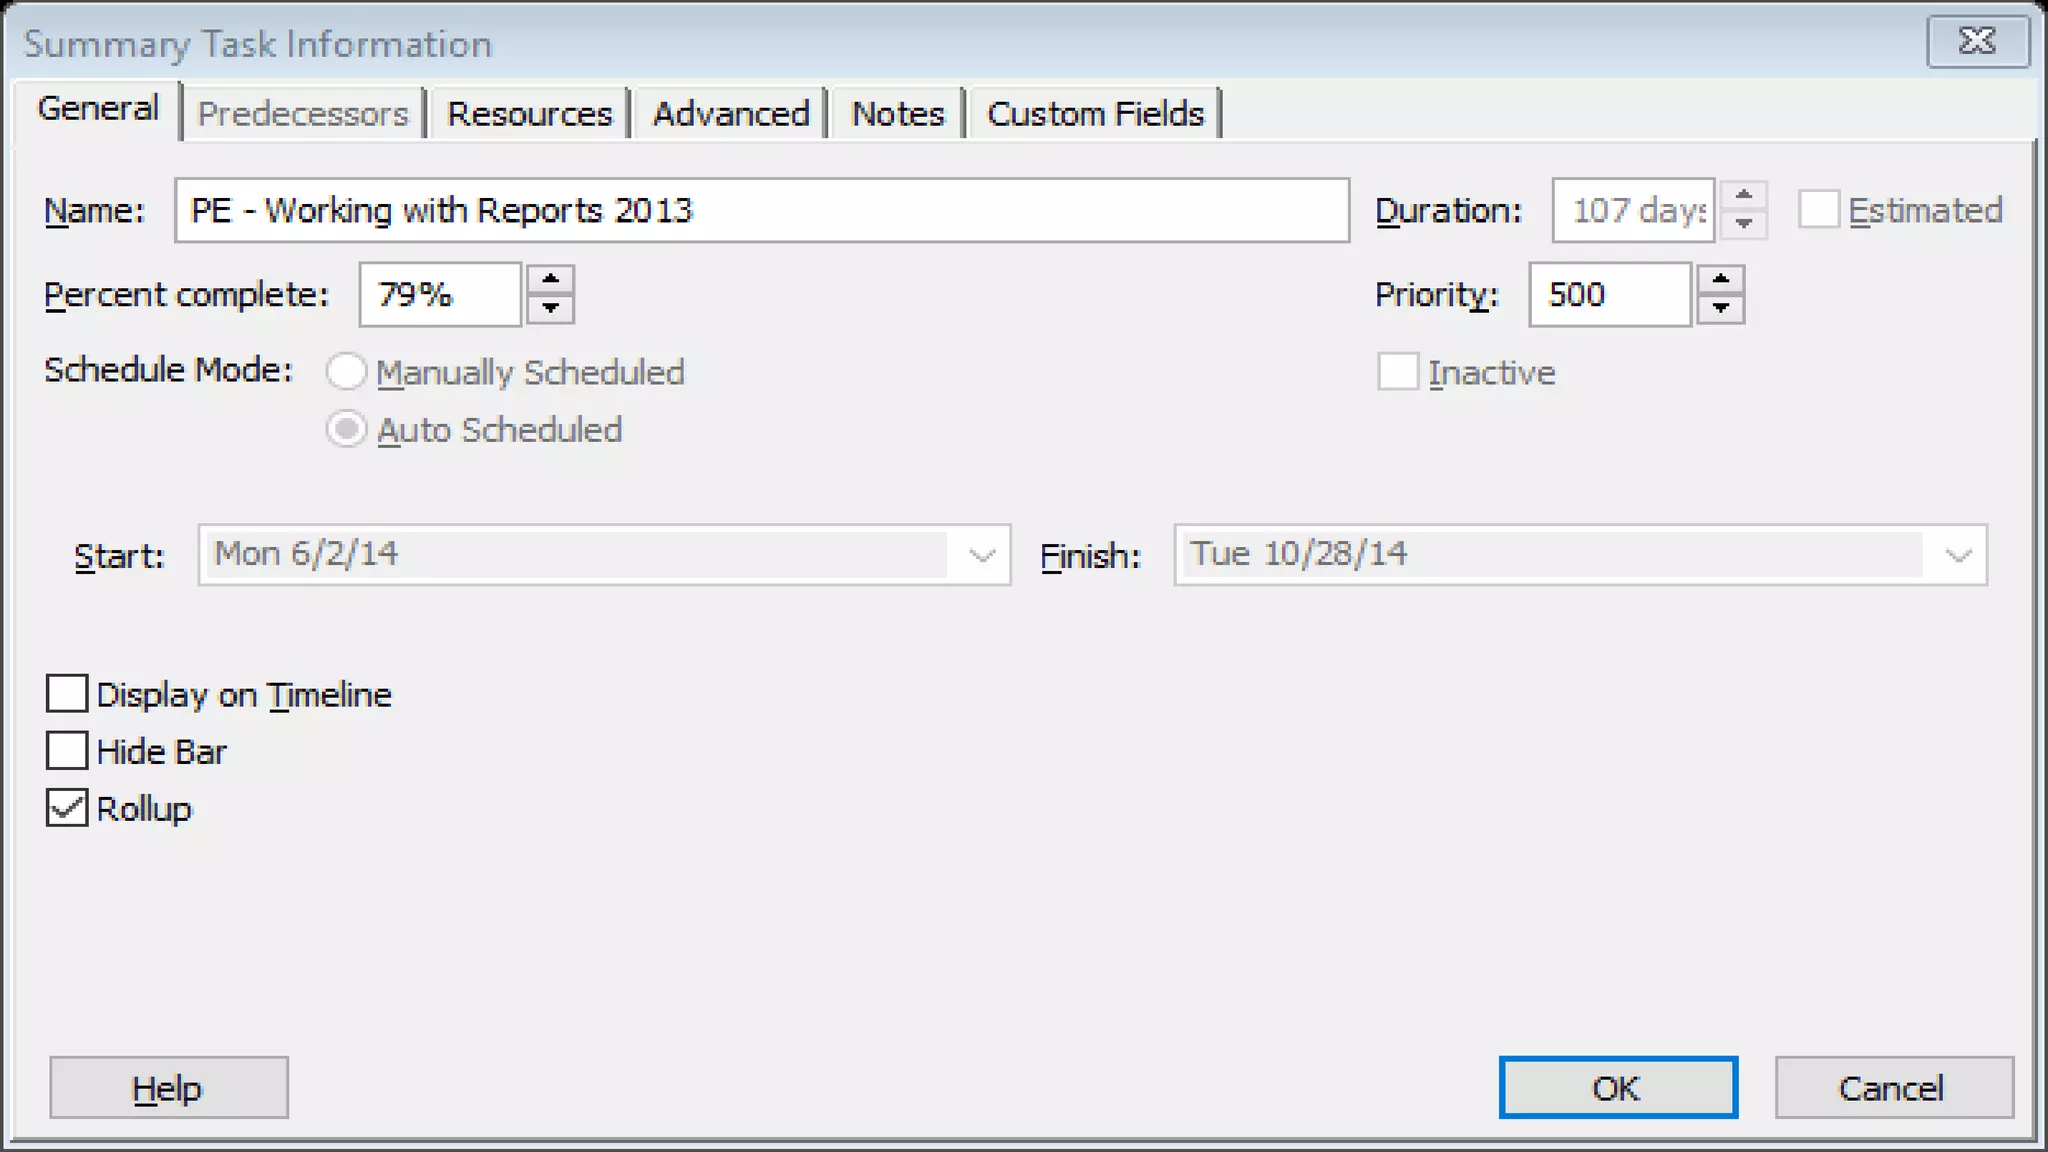Image resolution: width=2048 pixels, height=1152 pixels.
Task: Open the Start date dropdown
Action: point(982,555)
